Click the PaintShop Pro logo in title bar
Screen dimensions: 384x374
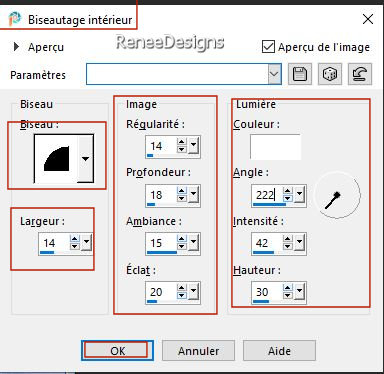(15, 19)
